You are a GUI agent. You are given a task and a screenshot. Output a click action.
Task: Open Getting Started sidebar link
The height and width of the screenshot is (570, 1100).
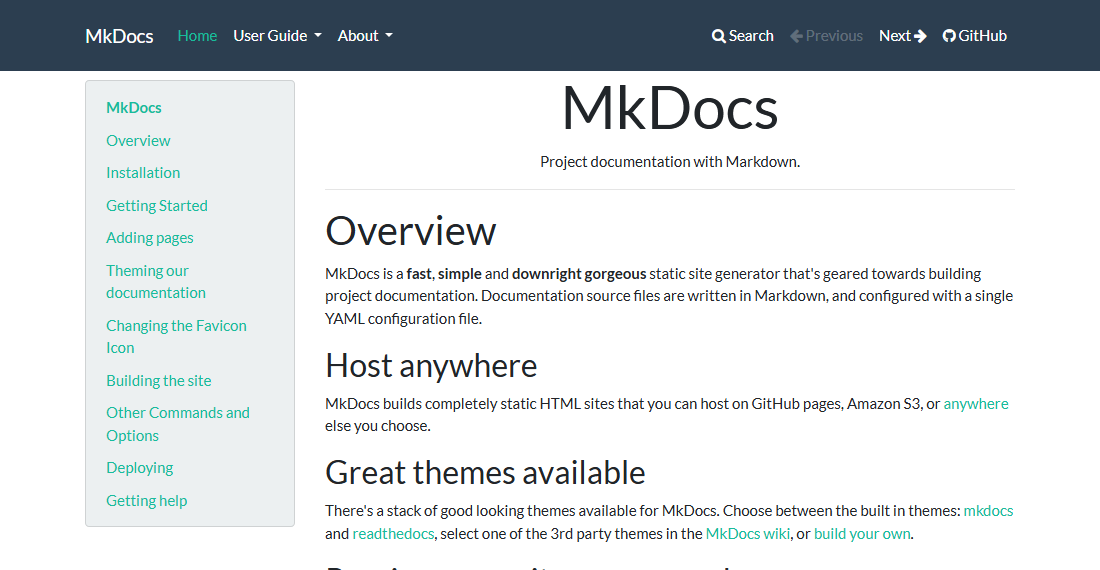coord(157,205)
